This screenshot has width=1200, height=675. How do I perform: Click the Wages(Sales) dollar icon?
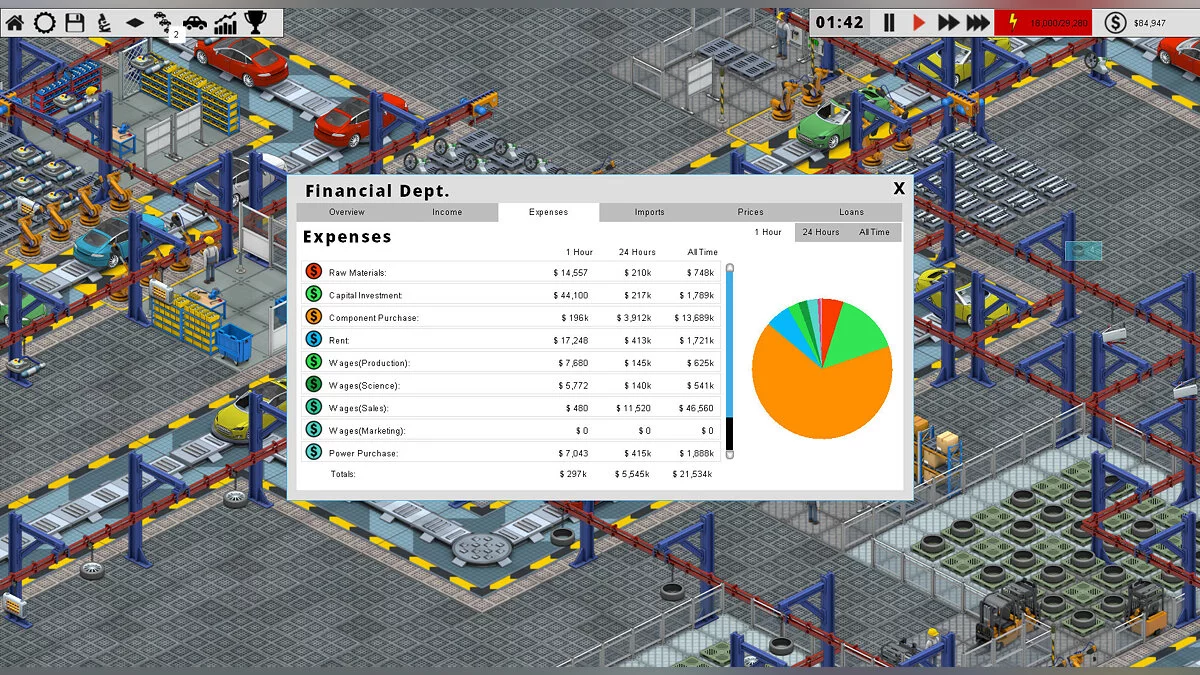coord(313,407)
